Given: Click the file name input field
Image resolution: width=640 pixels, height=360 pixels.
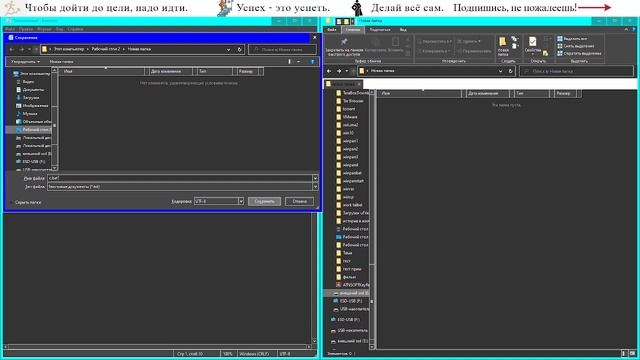Looking at the screenshot, I should pyautogui.click(x=180, y=178).
